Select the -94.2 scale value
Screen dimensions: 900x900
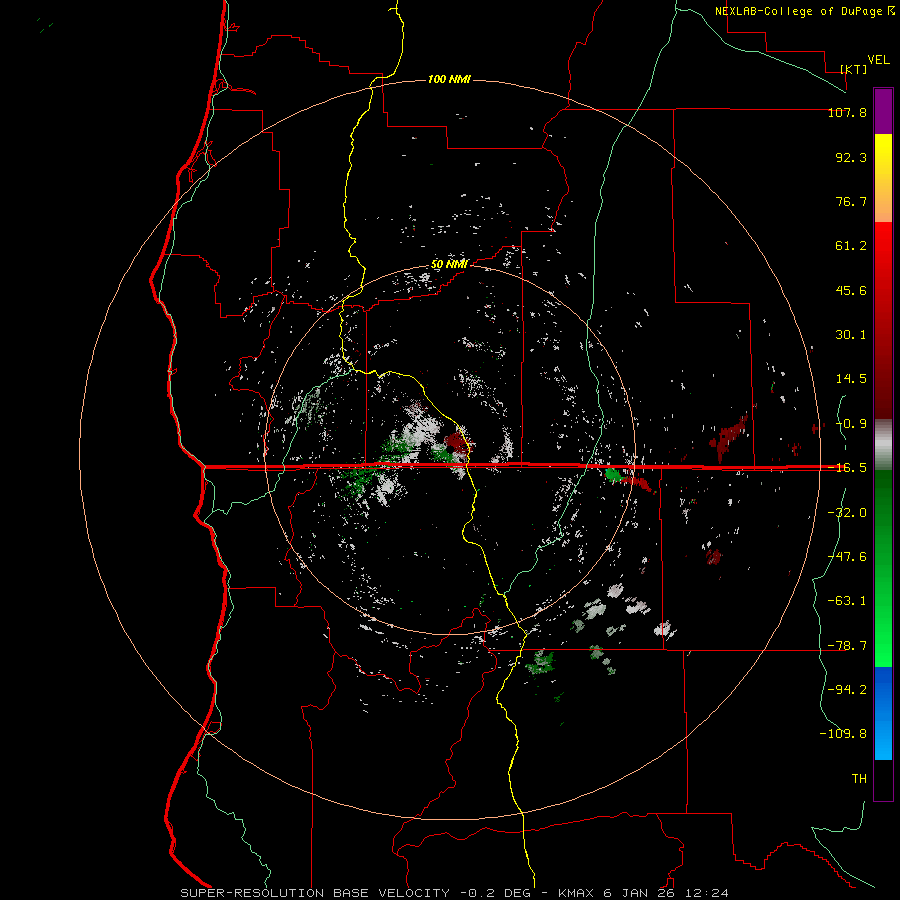pyautogui.click(x=847, y=689)
